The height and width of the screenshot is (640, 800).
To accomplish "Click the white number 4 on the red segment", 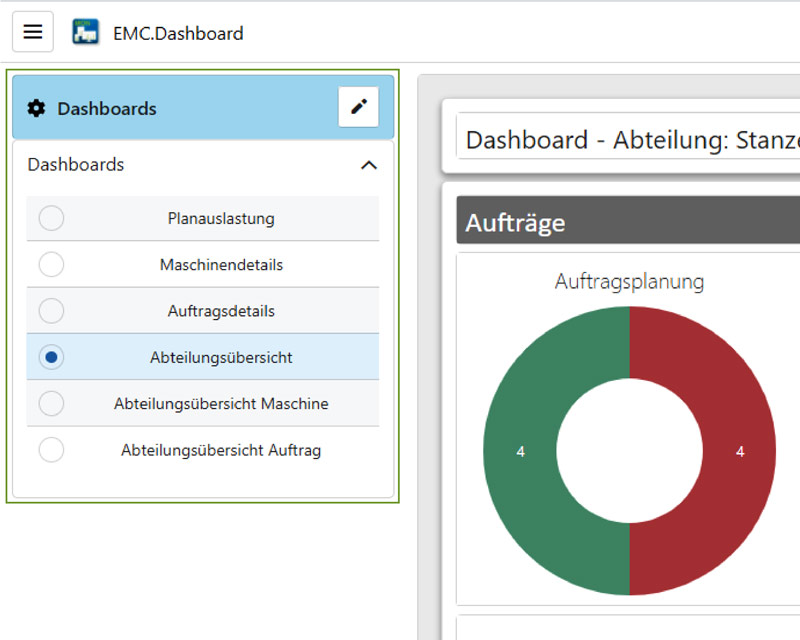I will tap(739, 452).
